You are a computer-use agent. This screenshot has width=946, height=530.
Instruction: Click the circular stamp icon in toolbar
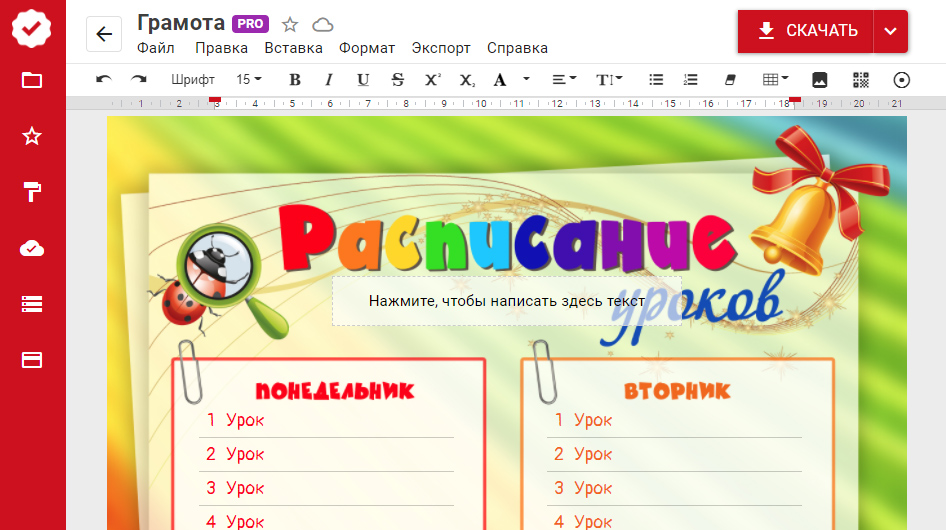pos(901,80)
